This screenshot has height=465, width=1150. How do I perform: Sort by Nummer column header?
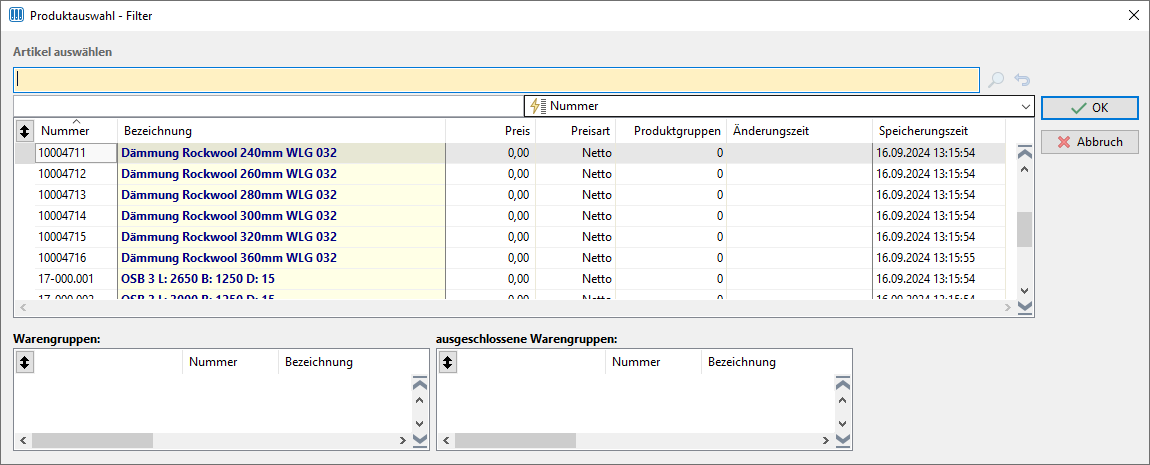tap(65, 131)
